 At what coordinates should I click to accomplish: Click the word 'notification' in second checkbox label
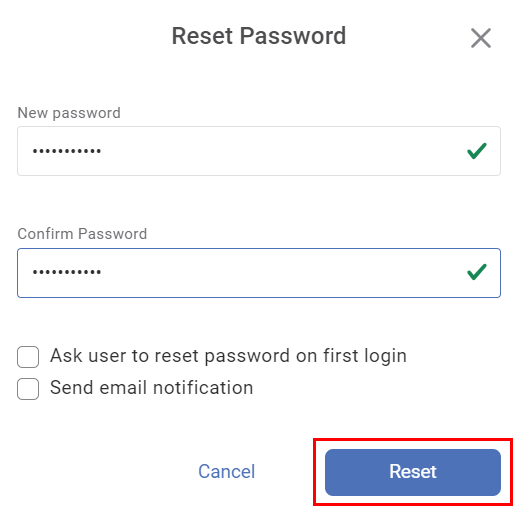203,387
